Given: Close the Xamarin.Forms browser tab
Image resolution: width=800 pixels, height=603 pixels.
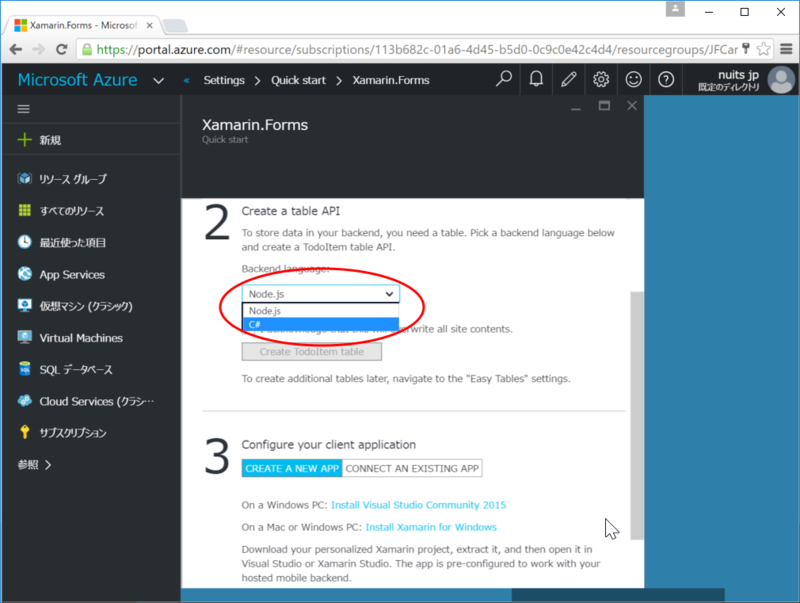Looking at the screenshot, I should click(x=149, y=25).
